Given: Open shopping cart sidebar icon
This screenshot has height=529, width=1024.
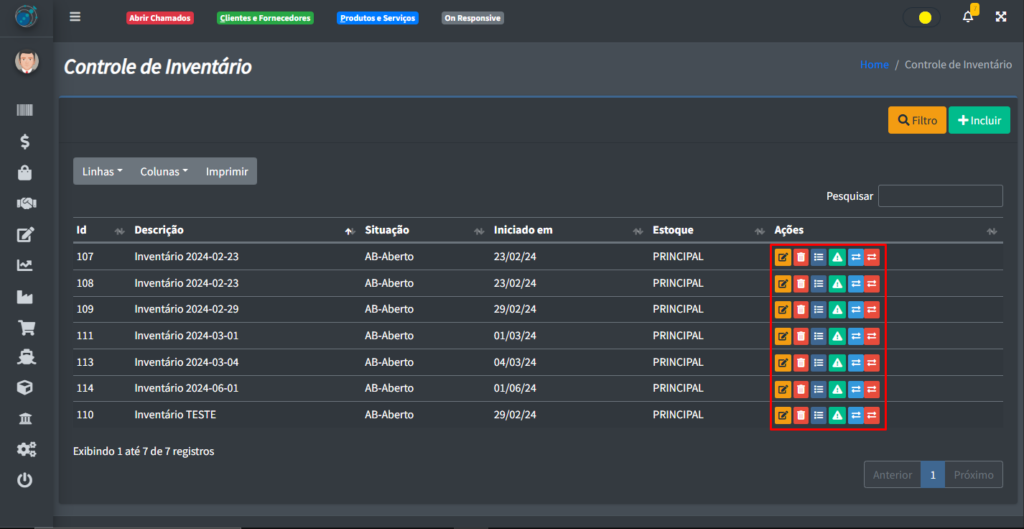Looking at the screenshot, I should click(25, 327).
